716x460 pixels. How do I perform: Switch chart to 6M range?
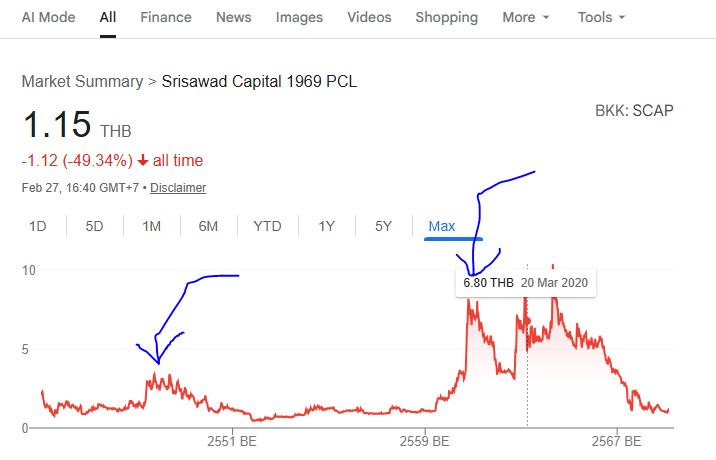pyautogui.click(x=208, y=226)
